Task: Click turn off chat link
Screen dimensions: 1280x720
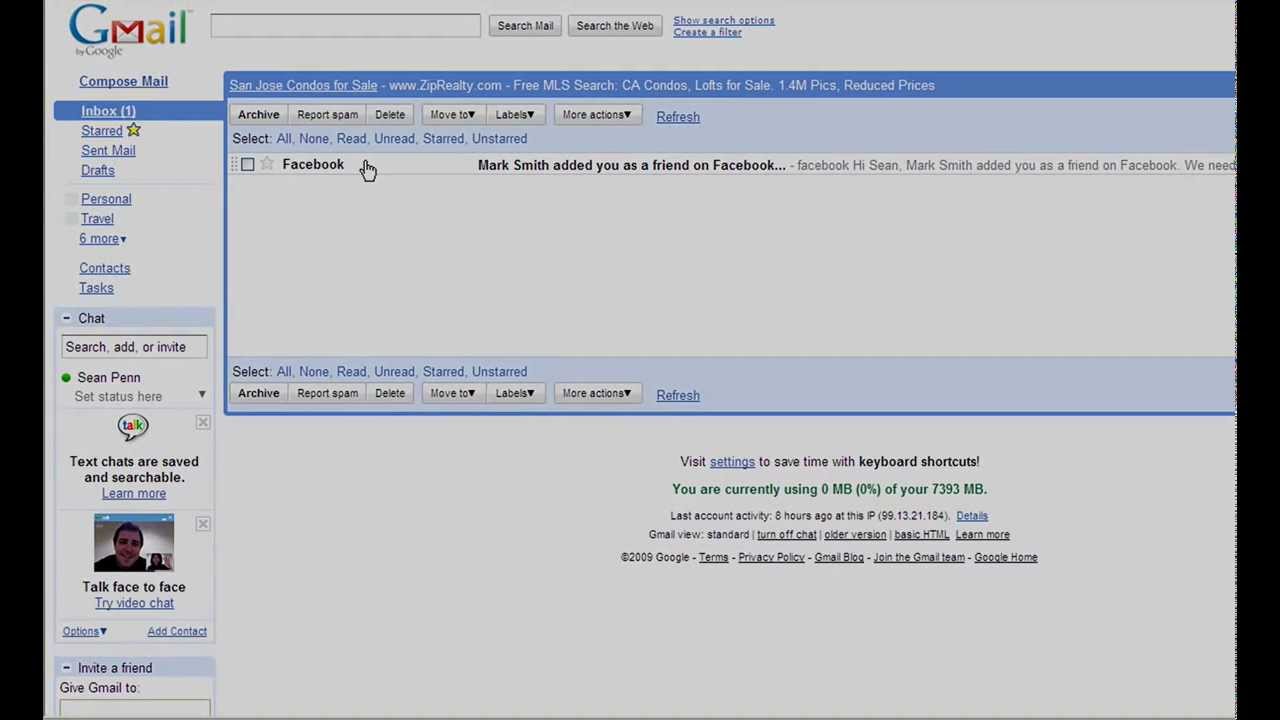Action: point(786,535)
